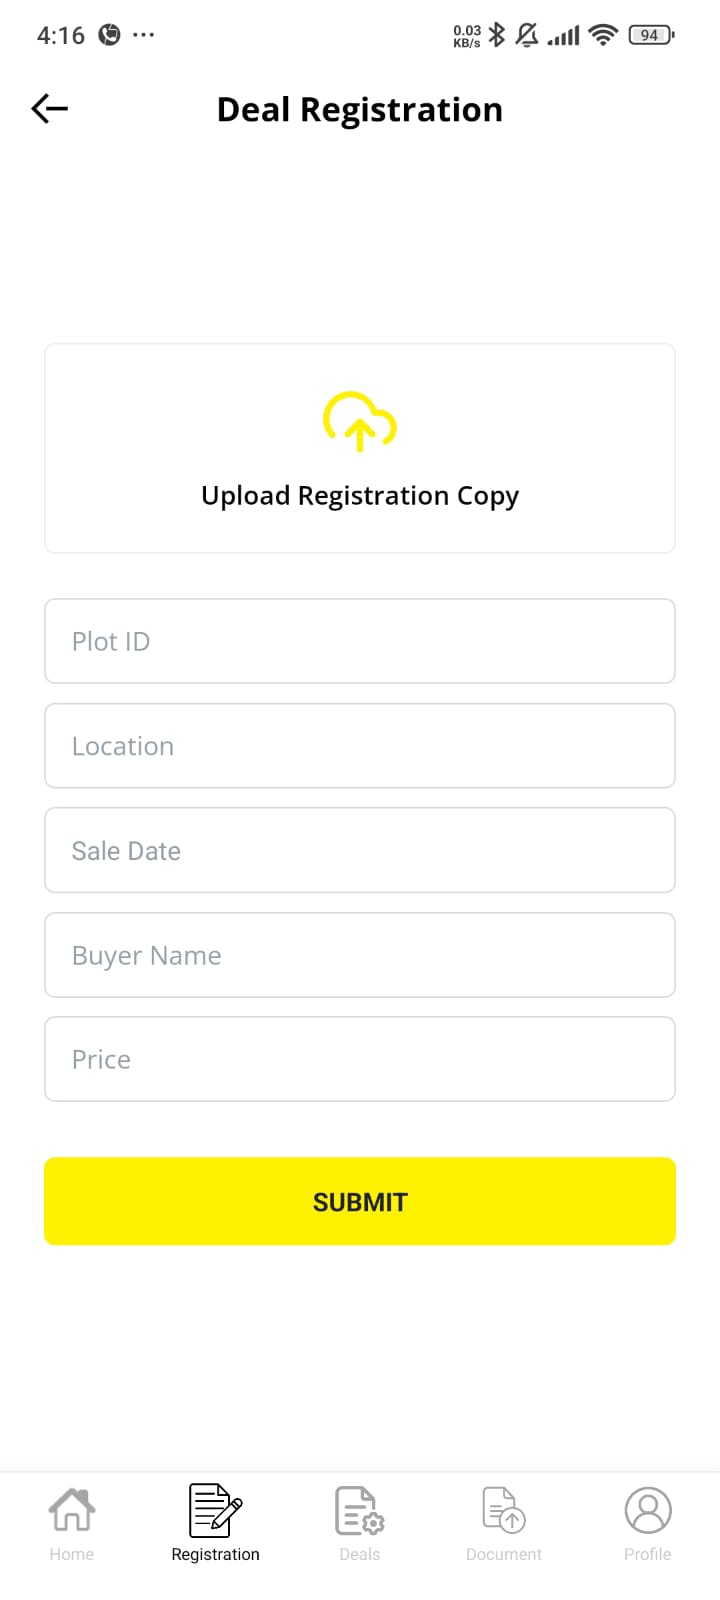Focus the Plot ID field
Screen dimensions: 720x1600
(x=360, y=641)
